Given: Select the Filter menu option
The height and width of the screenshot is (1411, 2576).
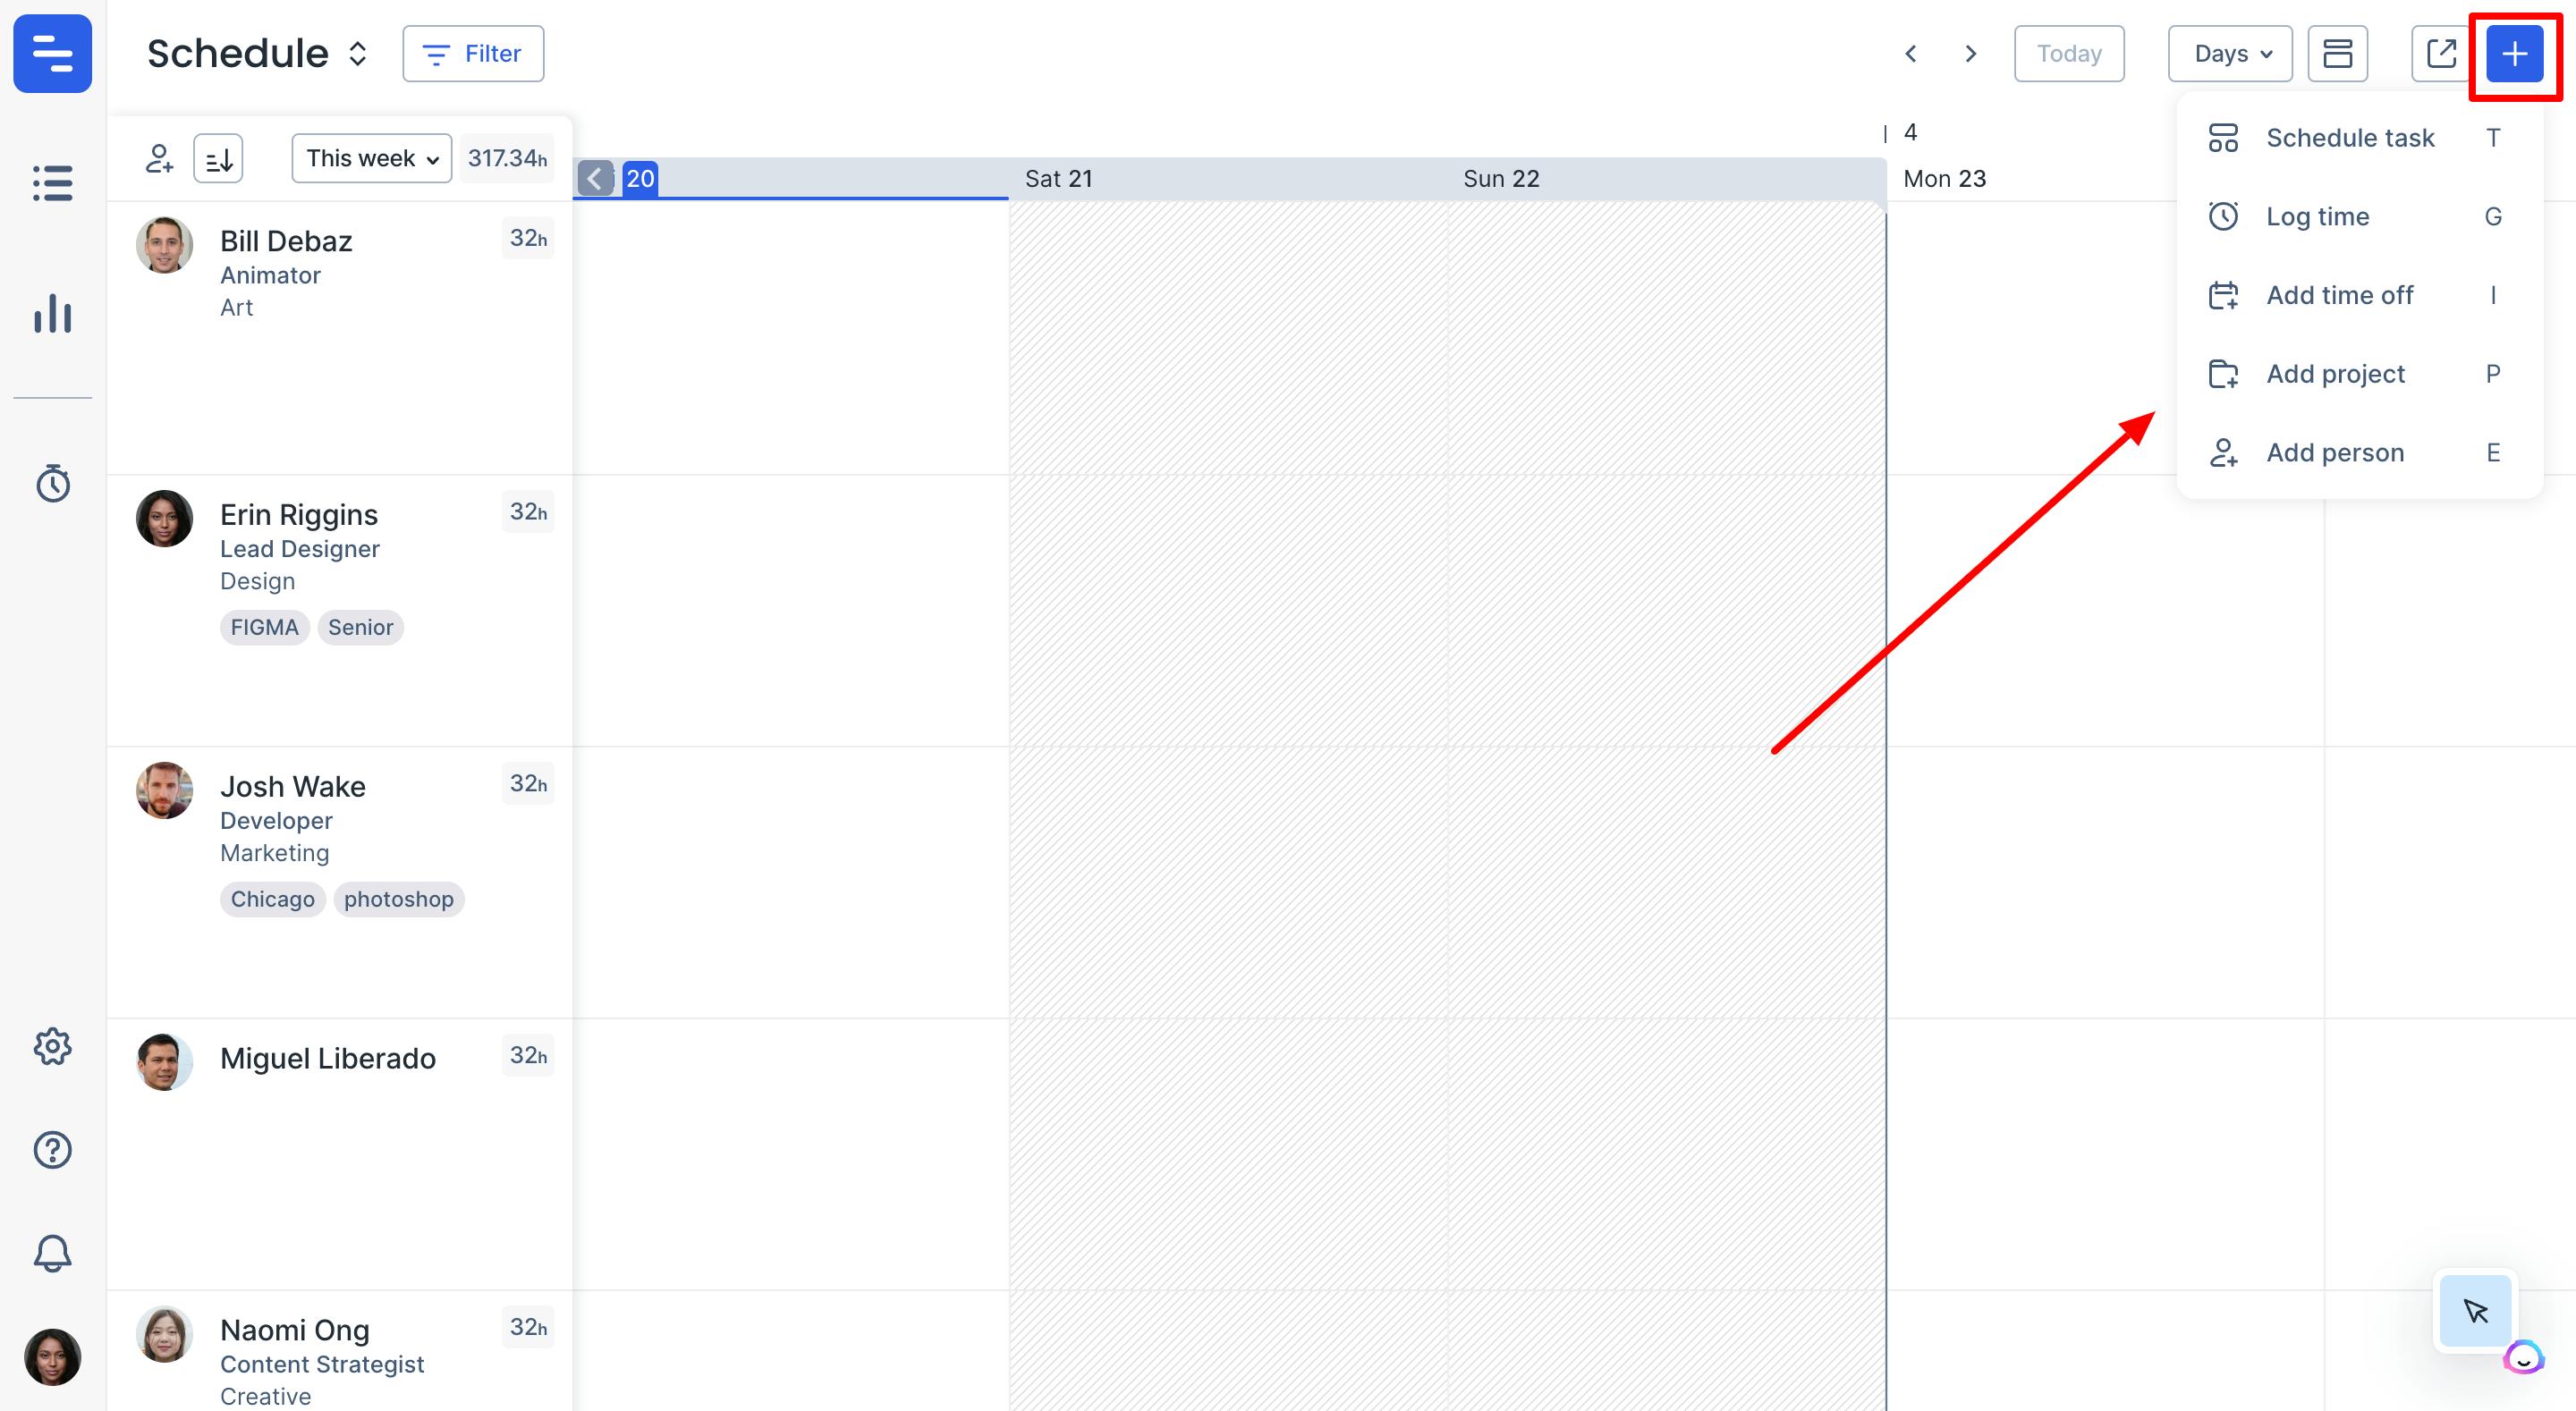Looking at the screenshot, I should [471, 52].
